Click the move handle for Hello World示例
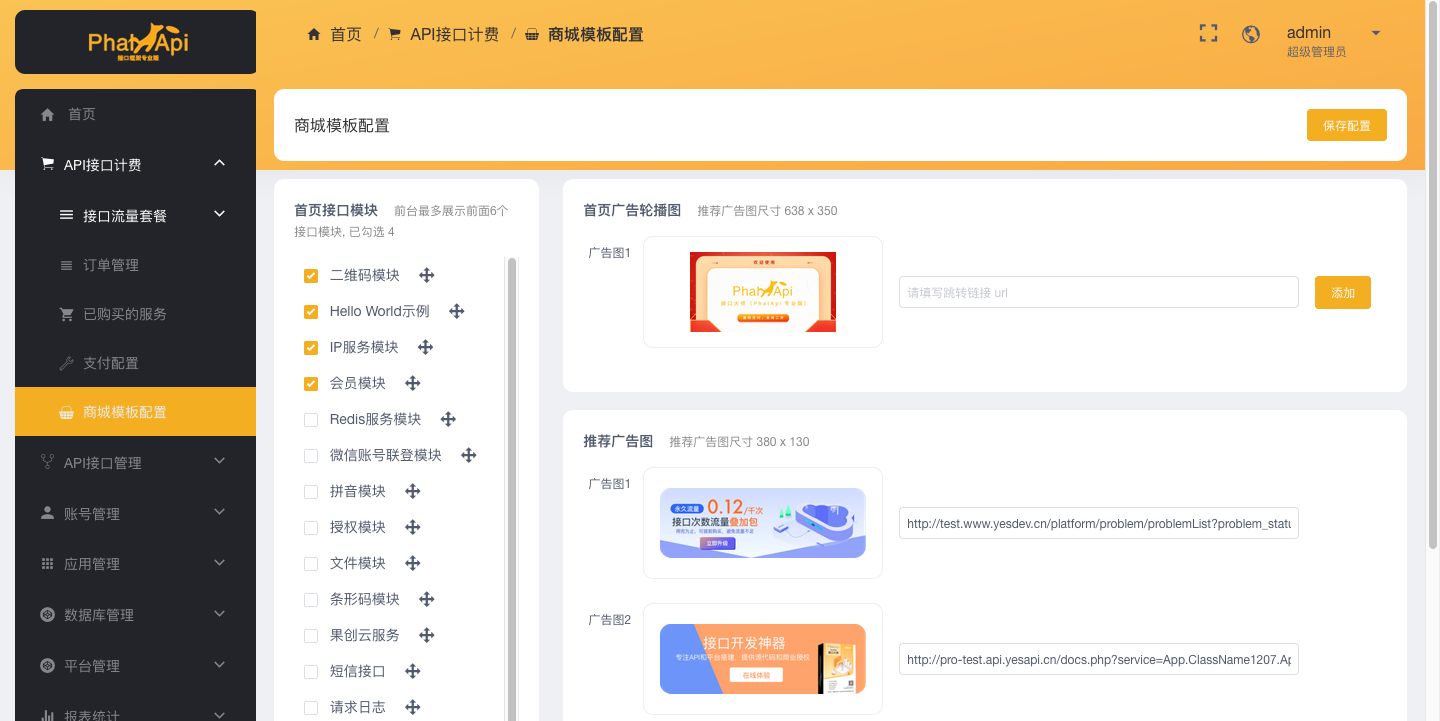Screen dimensions: 1440x721 point(457,311)
